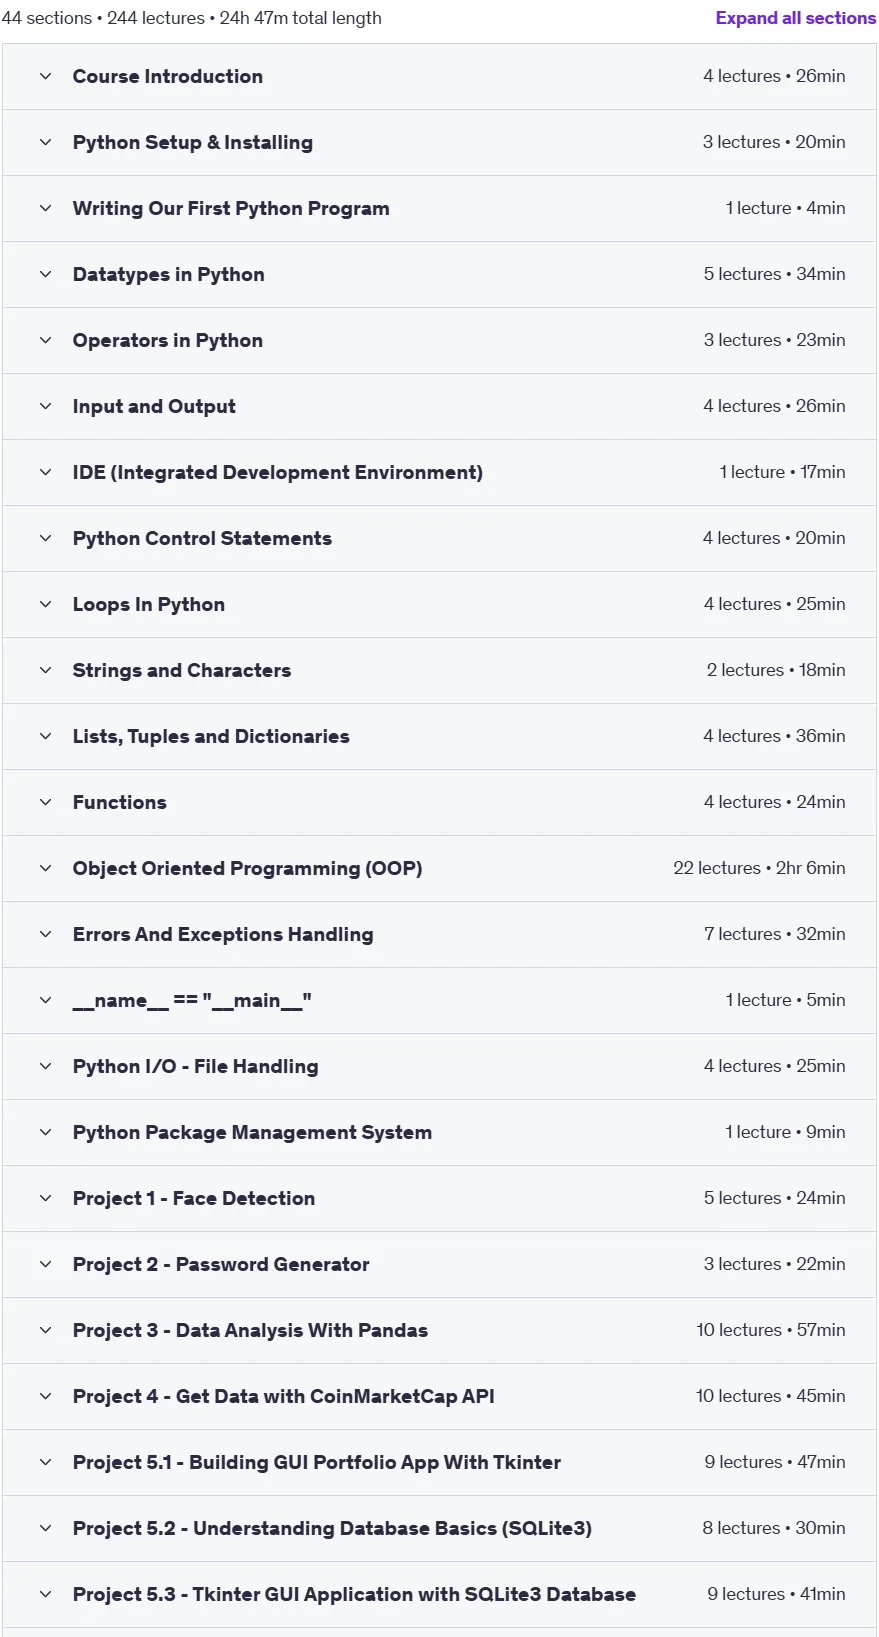Expand chevron beside Operators in Python
The height and width of the screenshot is (1637, 879).
[45, 340]
